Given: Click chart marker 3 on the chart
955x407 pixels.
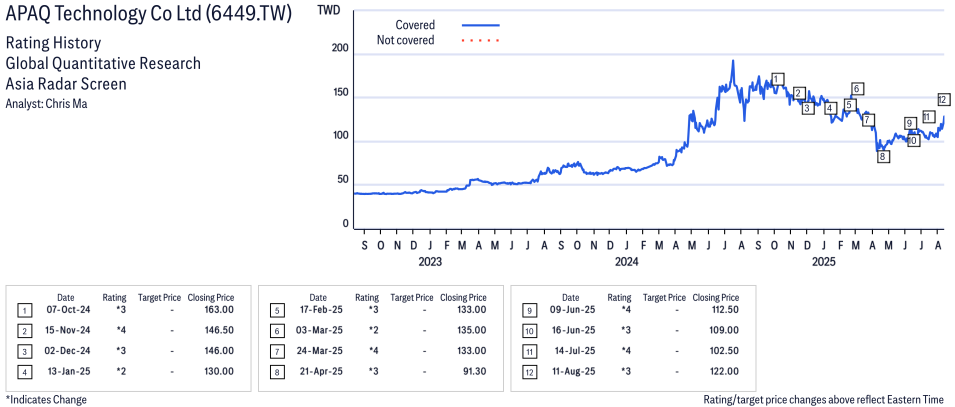Looking at the screenshot, I should coord(808,108).
